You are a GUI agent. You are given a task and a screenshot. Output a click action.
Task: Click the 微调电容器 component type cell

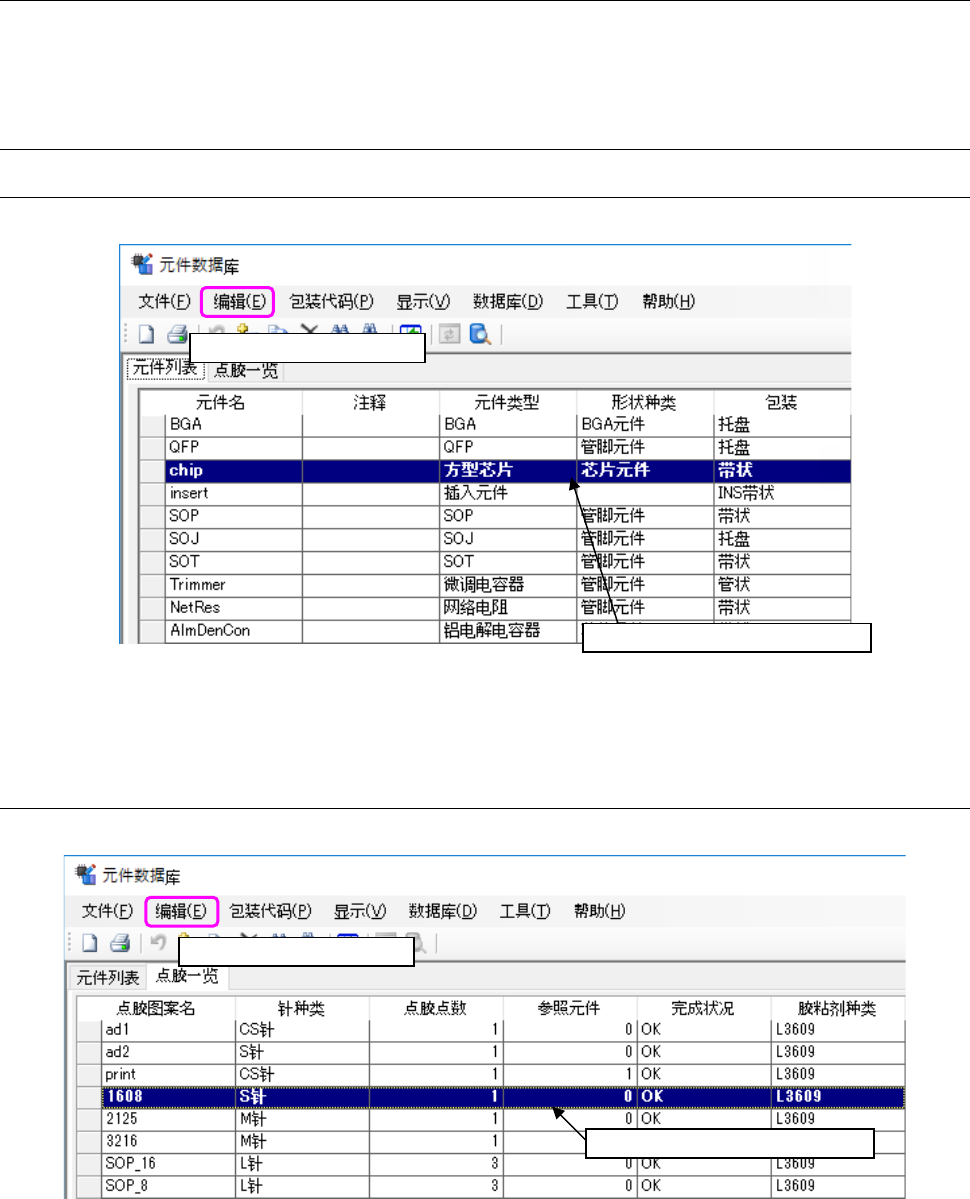tap(508, 585)
